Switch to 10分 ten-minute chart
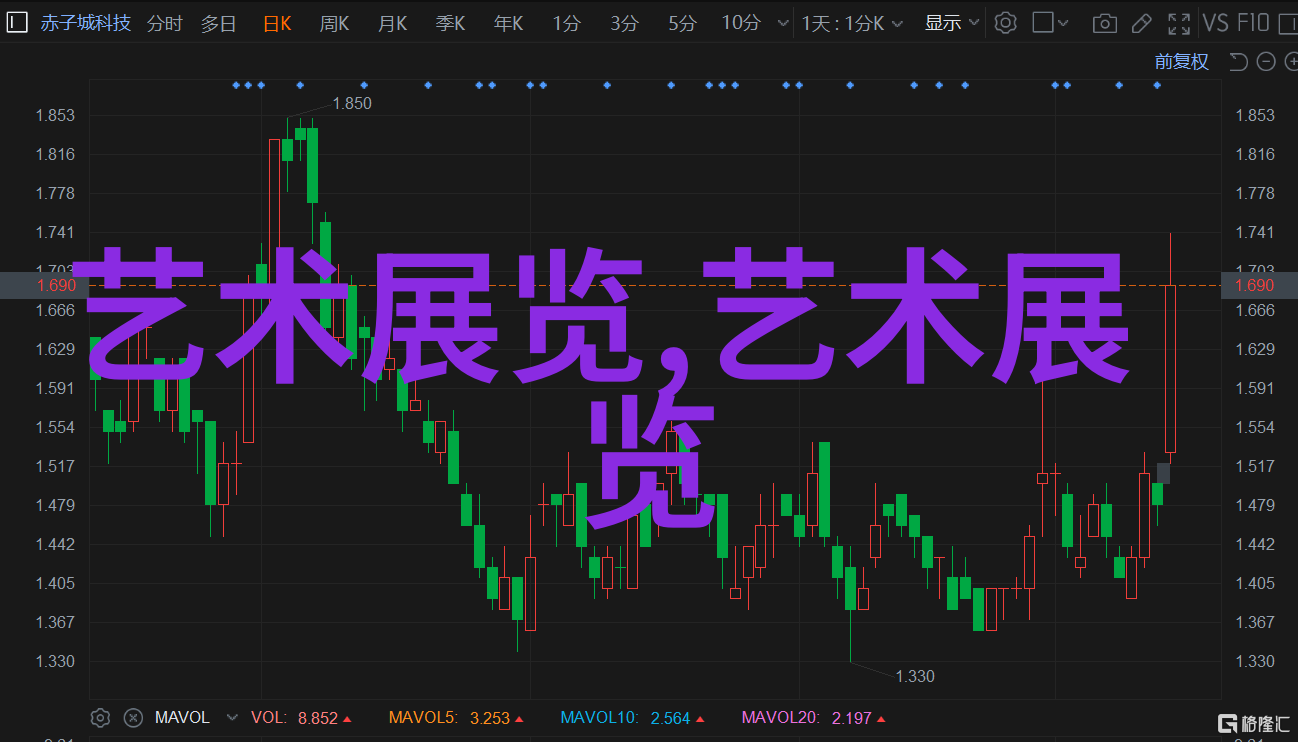Image resolution: width=1298 pixels, height=742 pixels. click(741, 22)
